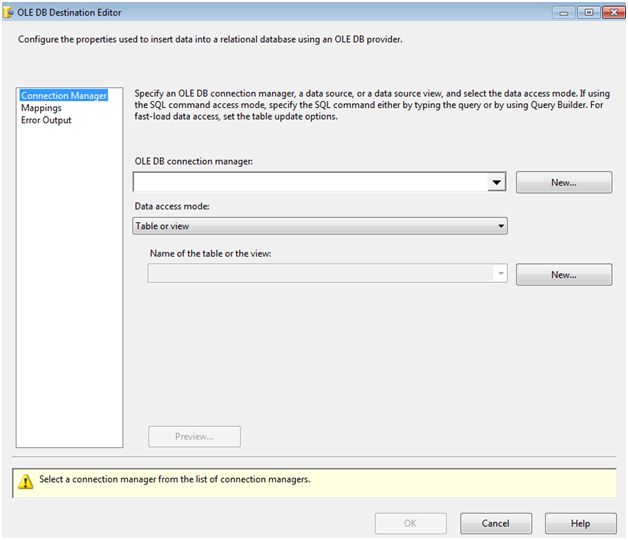Click 'OLE DB connection manager:' label
The image size is (628, 540).
193,161
